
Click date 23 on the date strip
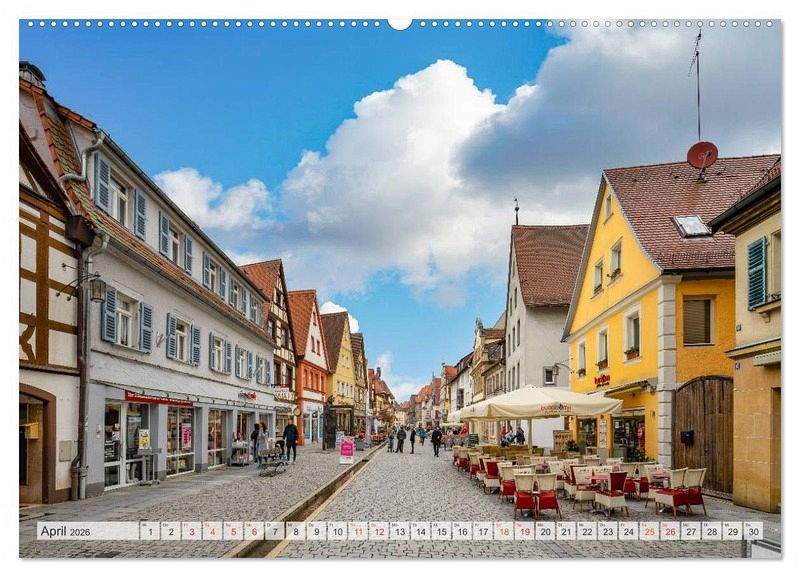(x=607, y=531)
